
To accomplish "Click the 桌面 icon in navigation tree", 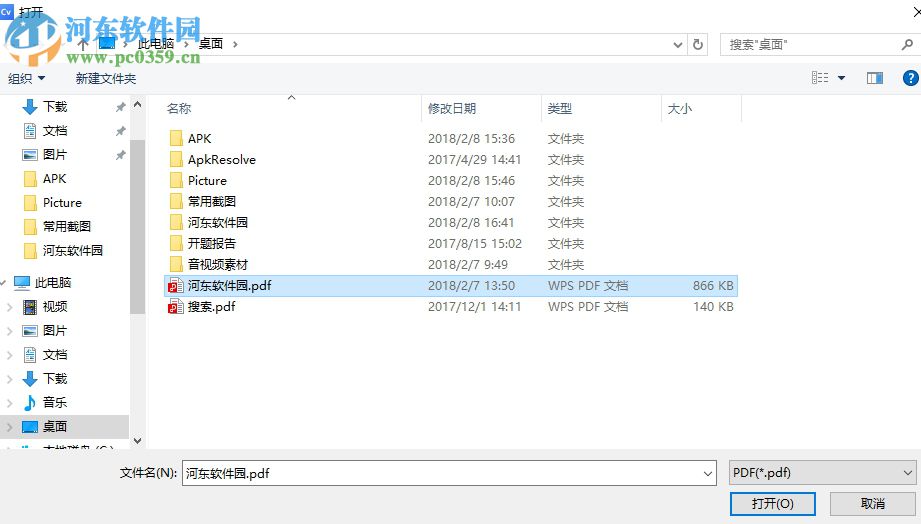I will point(30,426).
